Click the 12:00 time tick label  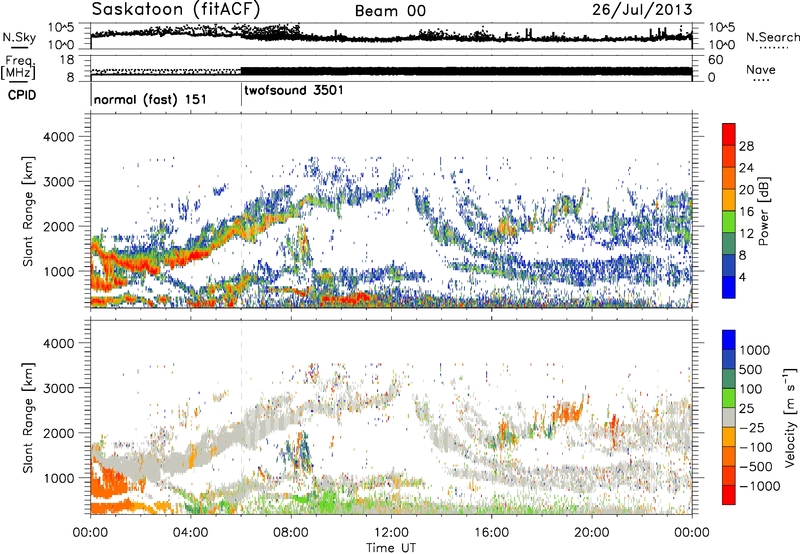391,533
